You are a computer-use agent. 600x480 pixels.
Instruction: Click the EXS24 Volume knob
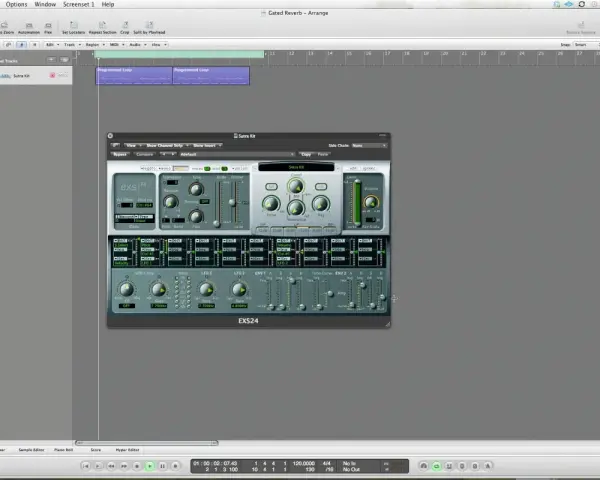coord(370,202)
